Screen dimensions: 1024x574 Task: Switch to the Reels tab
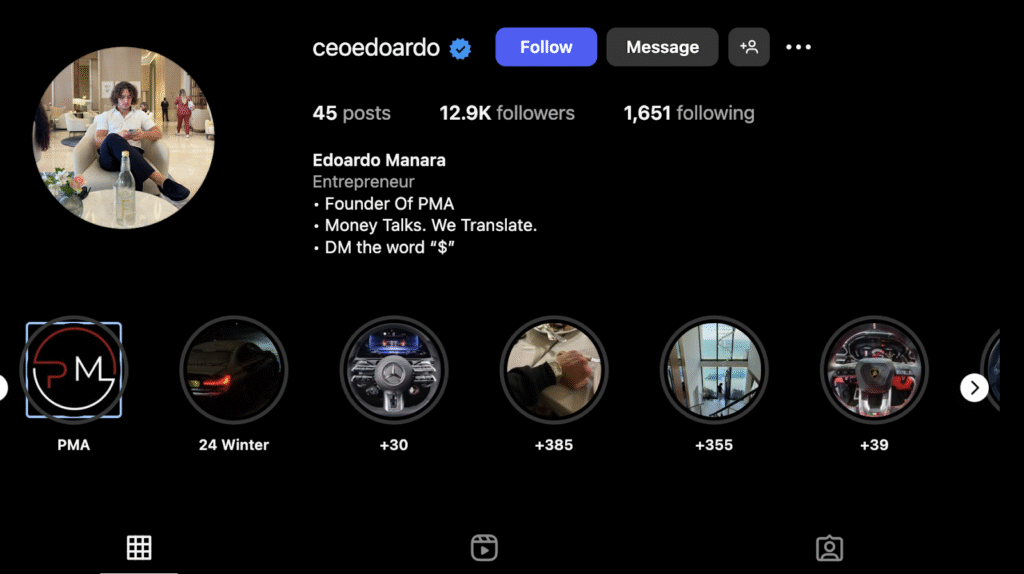click(484, 548)
